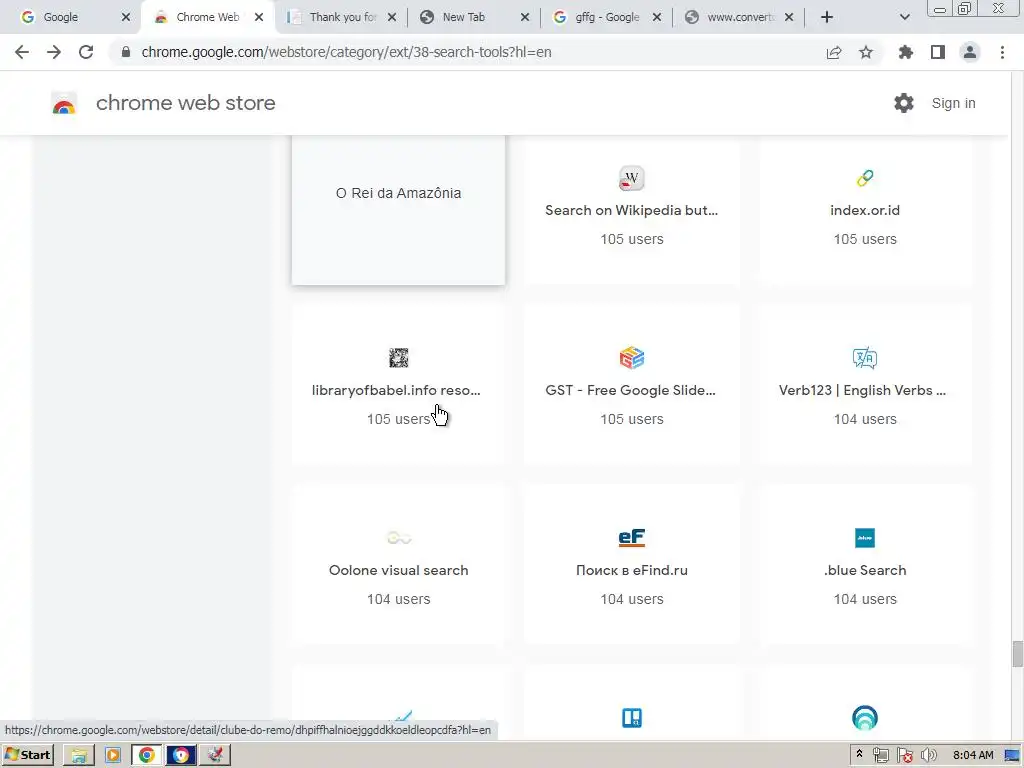1024x768 pixels.
Task: Show hidden tray icons arrow
Action: click(859, 754)
